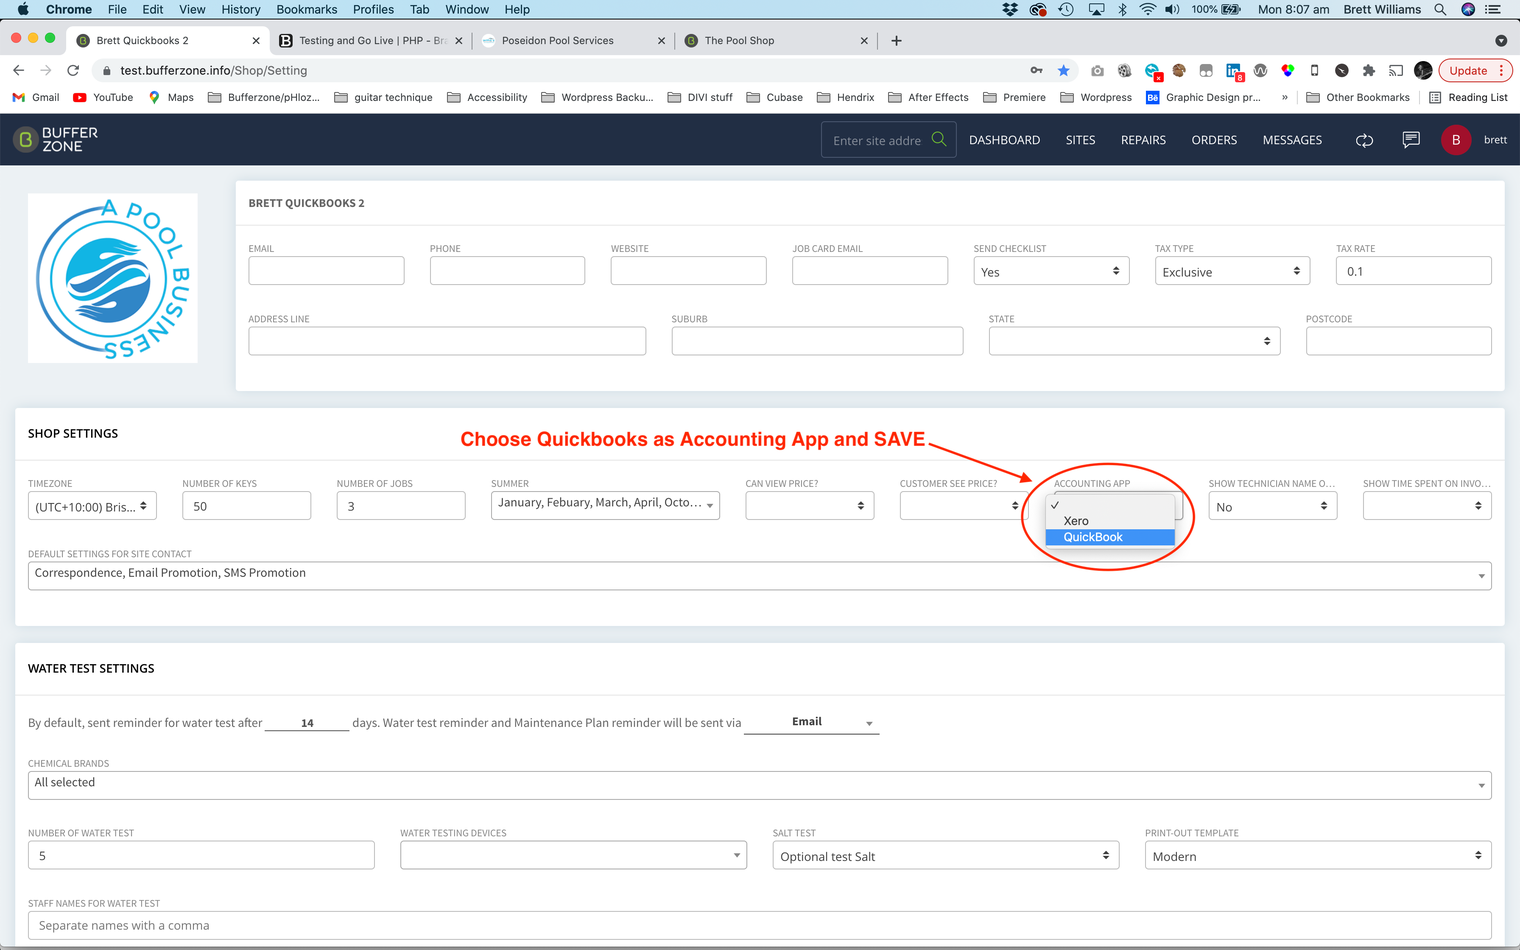Open the DASHBOARD link
1520x950 pixels.
pos(1004,140)
